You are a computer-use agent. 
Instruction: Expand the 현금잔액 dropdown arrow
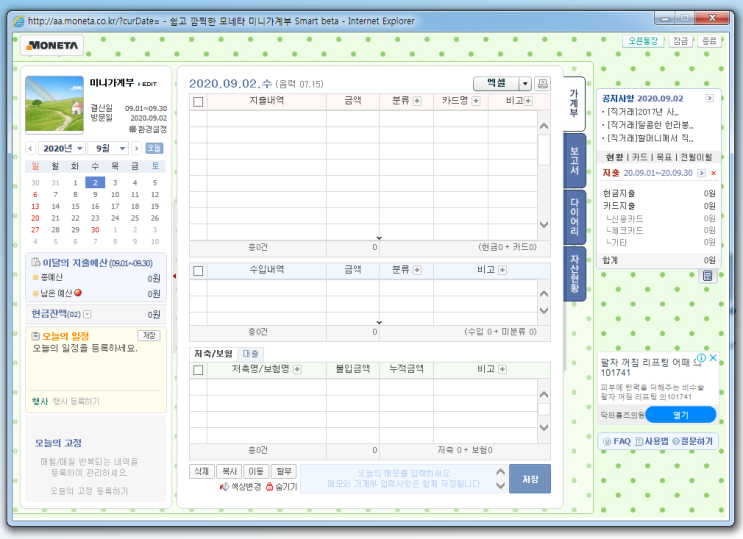coord(87,314)
